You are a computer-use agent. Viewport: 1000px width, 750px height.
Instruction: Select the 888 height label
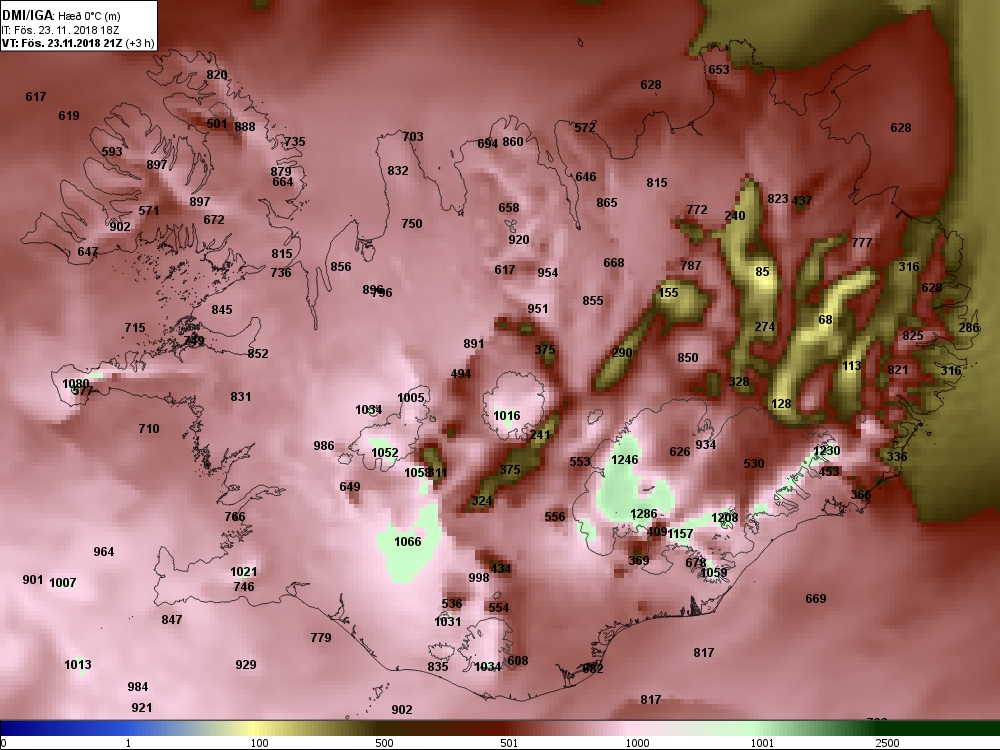245,127
